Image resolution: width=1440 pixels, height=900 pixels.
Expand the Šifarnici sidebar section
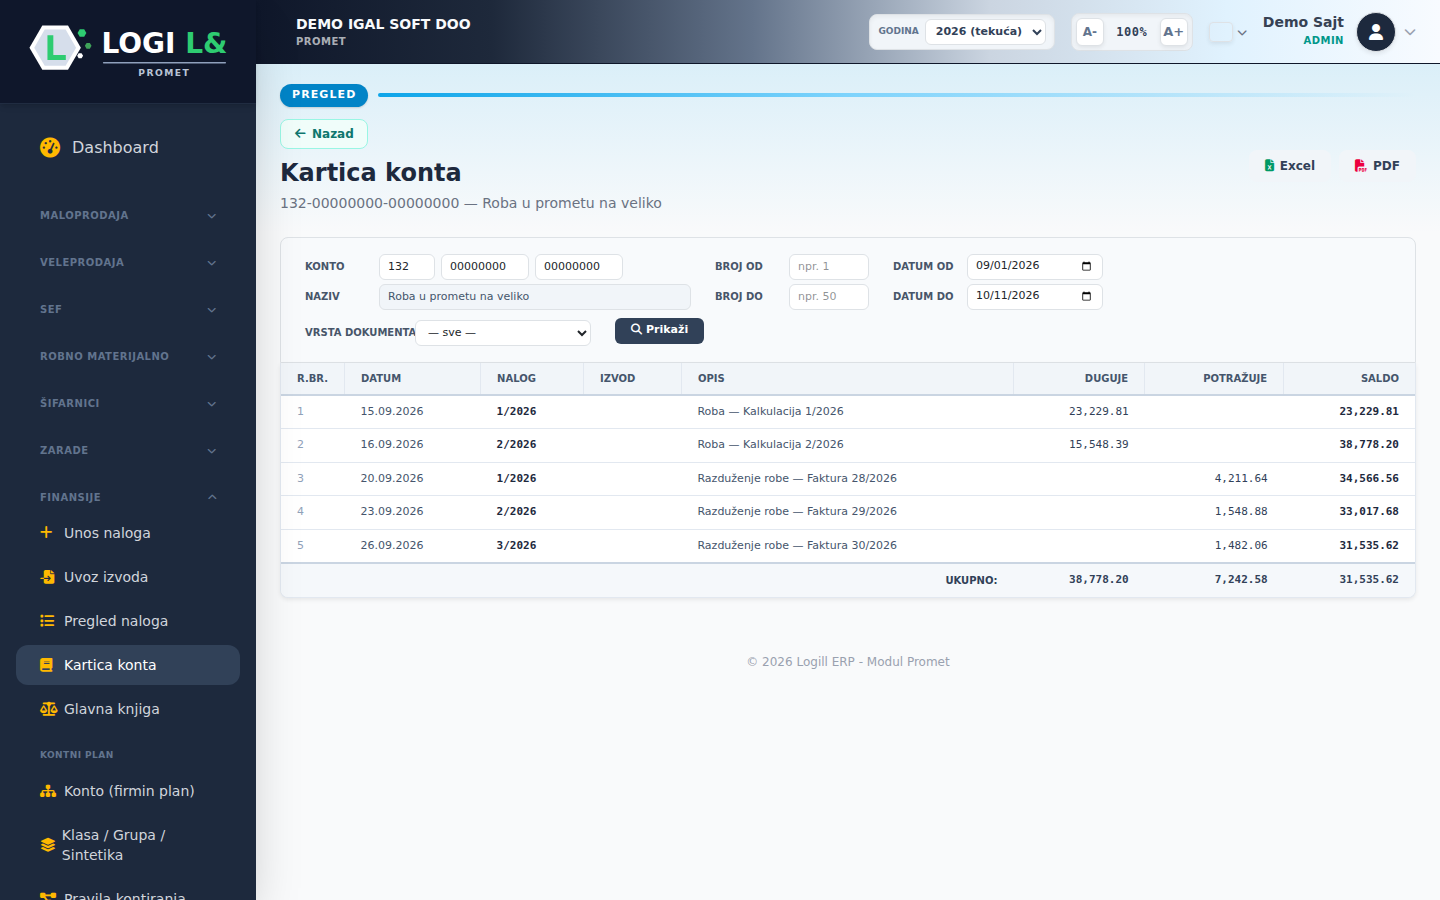[x=128, y=404]
